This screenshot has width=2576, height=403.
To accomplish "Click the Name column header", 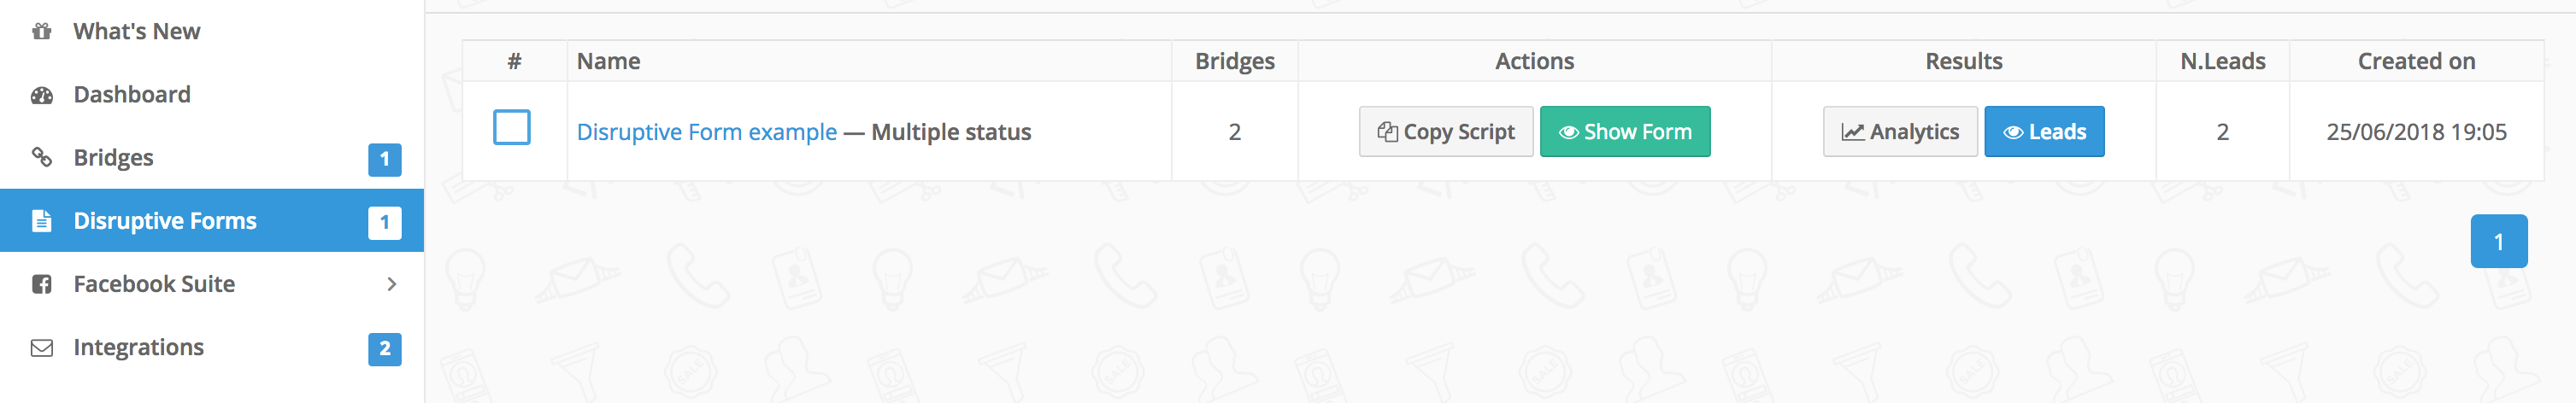I will 608,61.
